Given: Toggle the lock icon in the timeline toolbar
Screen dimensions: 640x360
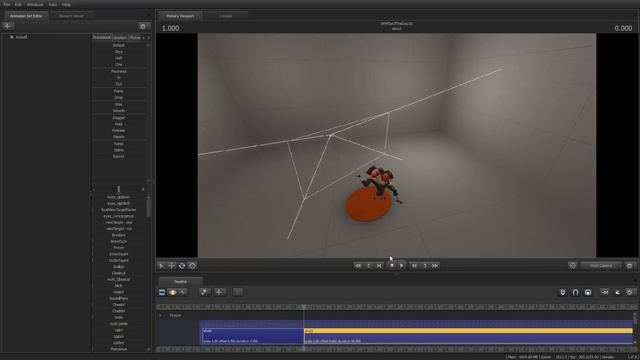Looking at the screenshot, I should (588, 292).
